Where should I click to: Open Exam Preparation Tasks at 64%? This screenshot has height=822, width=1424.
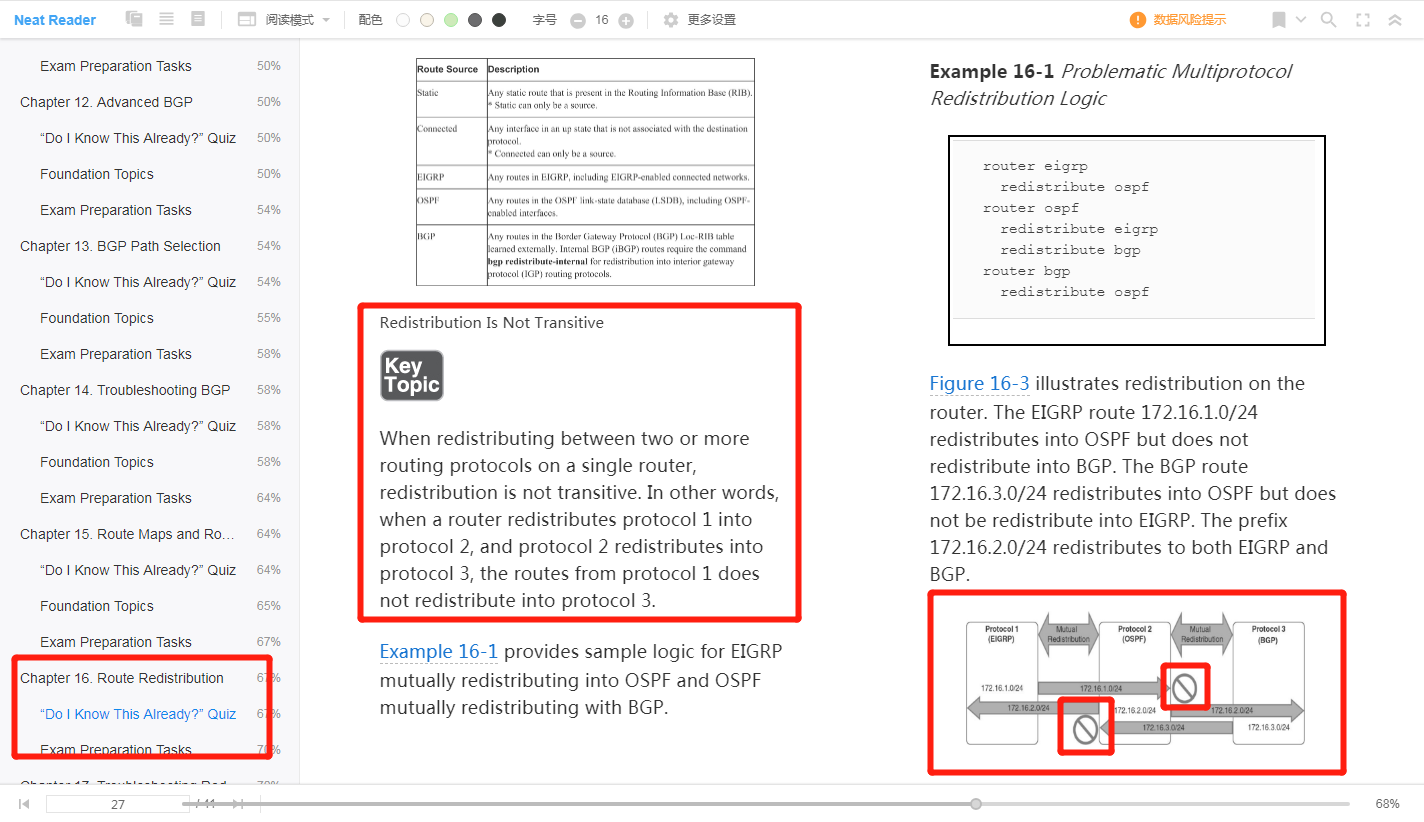point(116,498)
